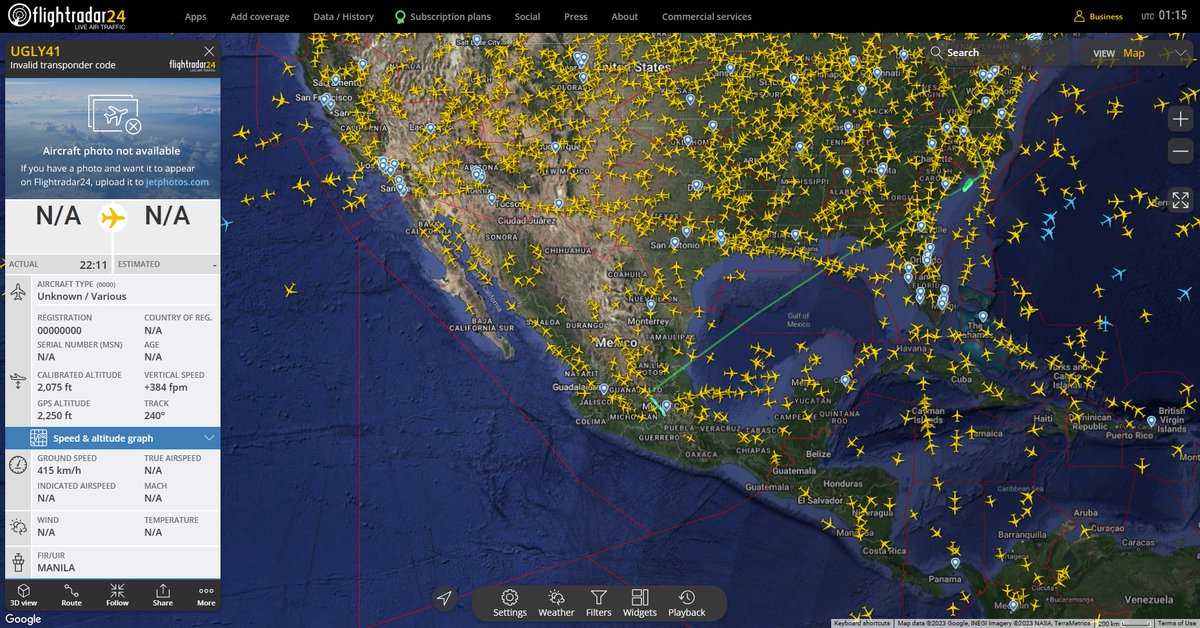1200x628 pixels.
Task: Follow the selected aircraft
Action: coord(117,595)
